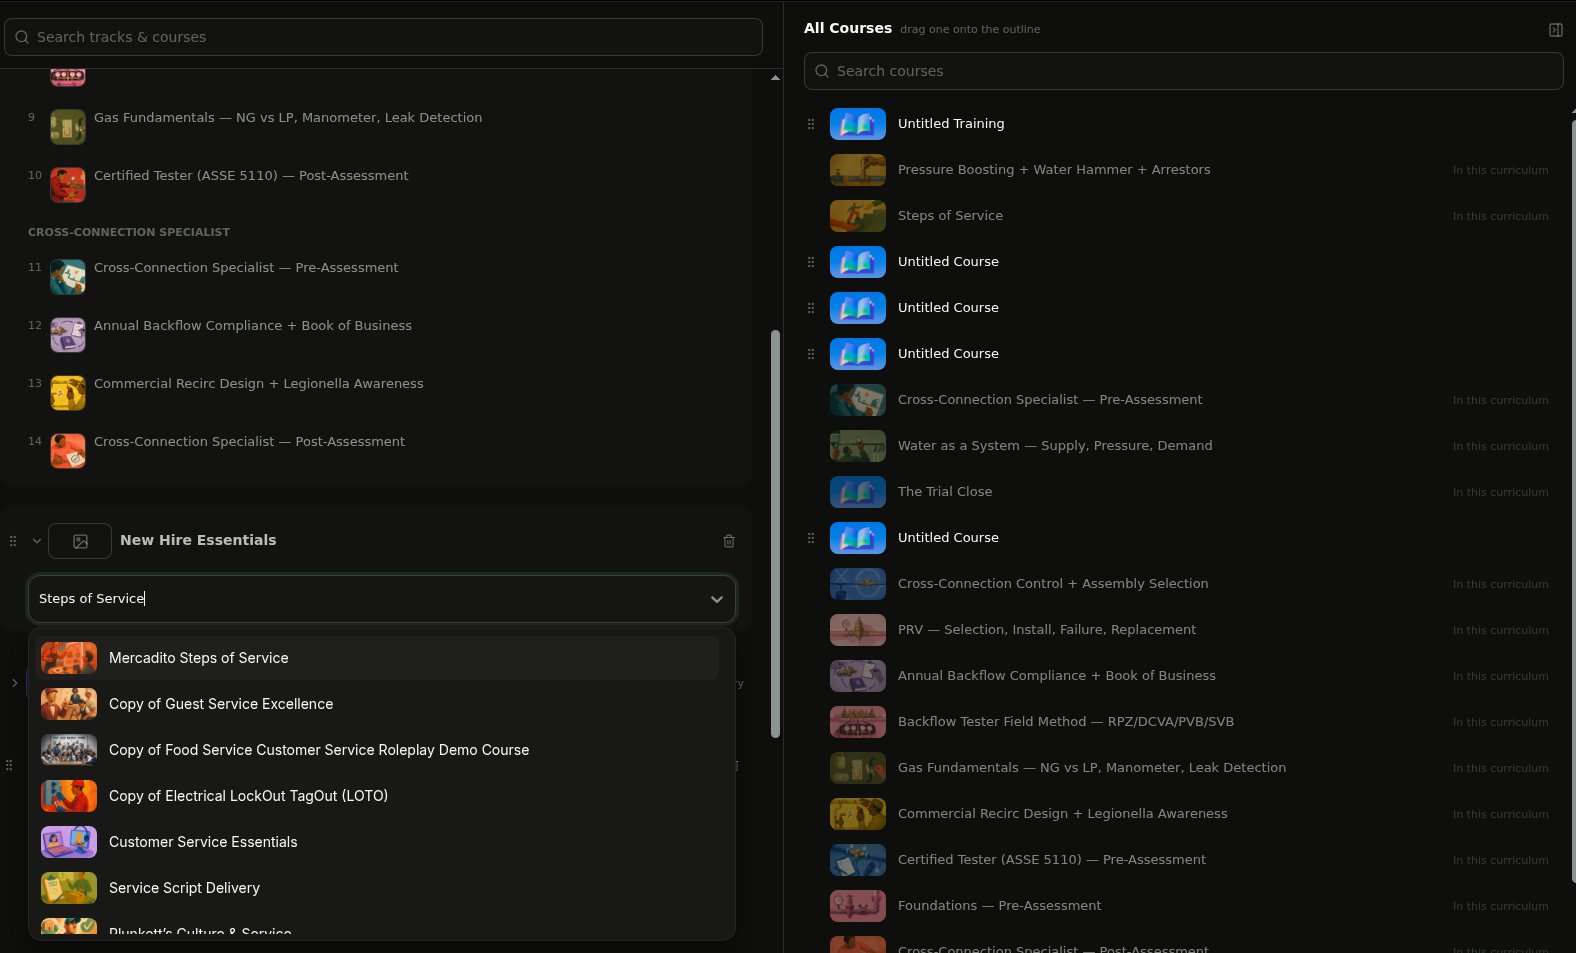This screenshot has height=953, width=1576.
Task: Click Foundations — Pre-Assessment course row
Action: coord(1183,906)
